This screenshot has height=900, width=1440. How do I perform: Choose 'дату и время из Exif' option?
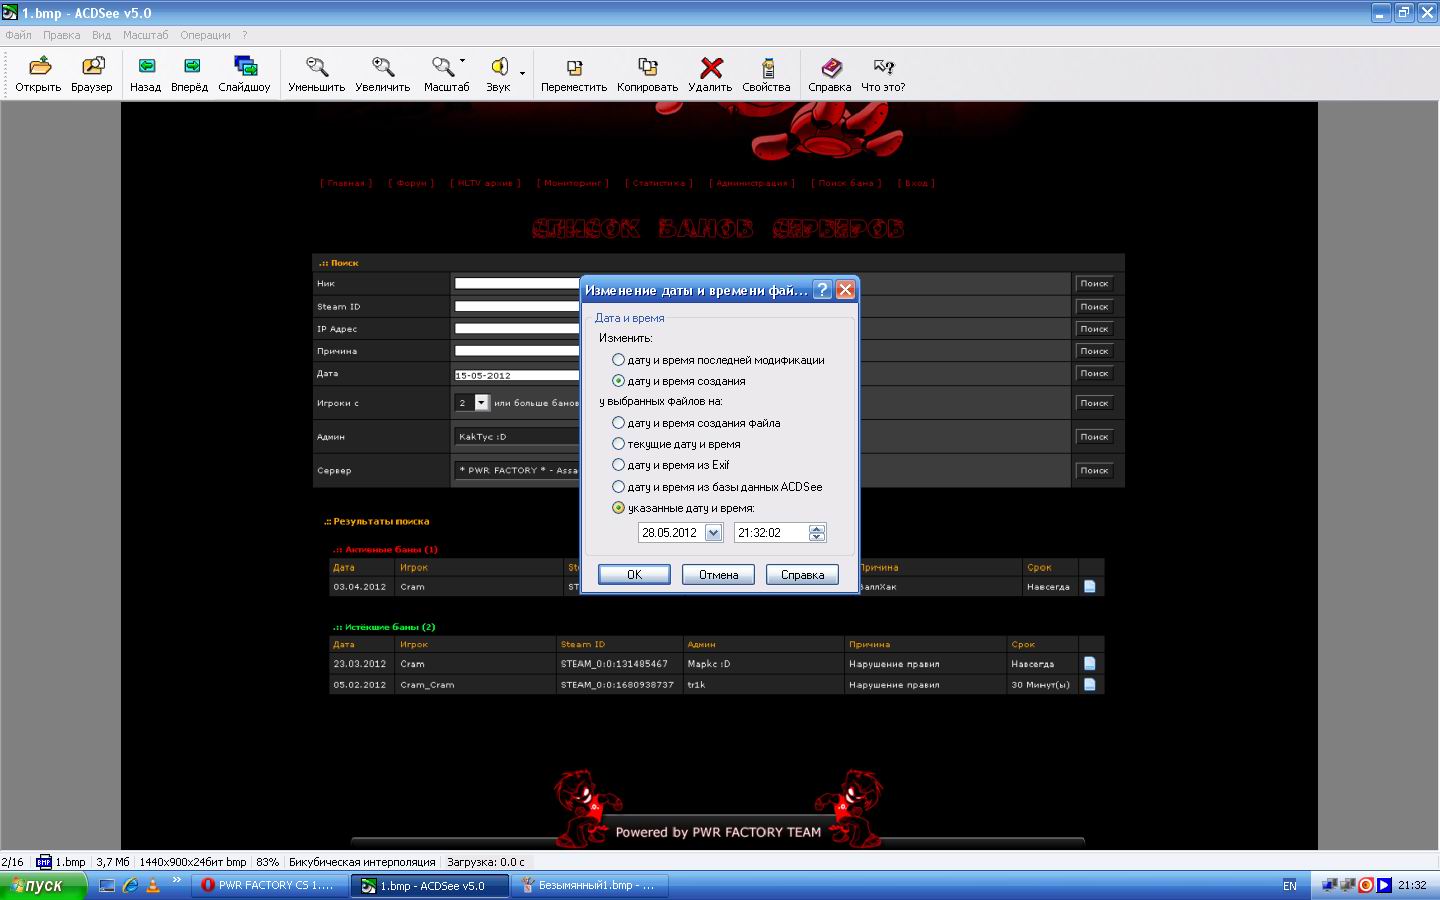tap(618, 465)
